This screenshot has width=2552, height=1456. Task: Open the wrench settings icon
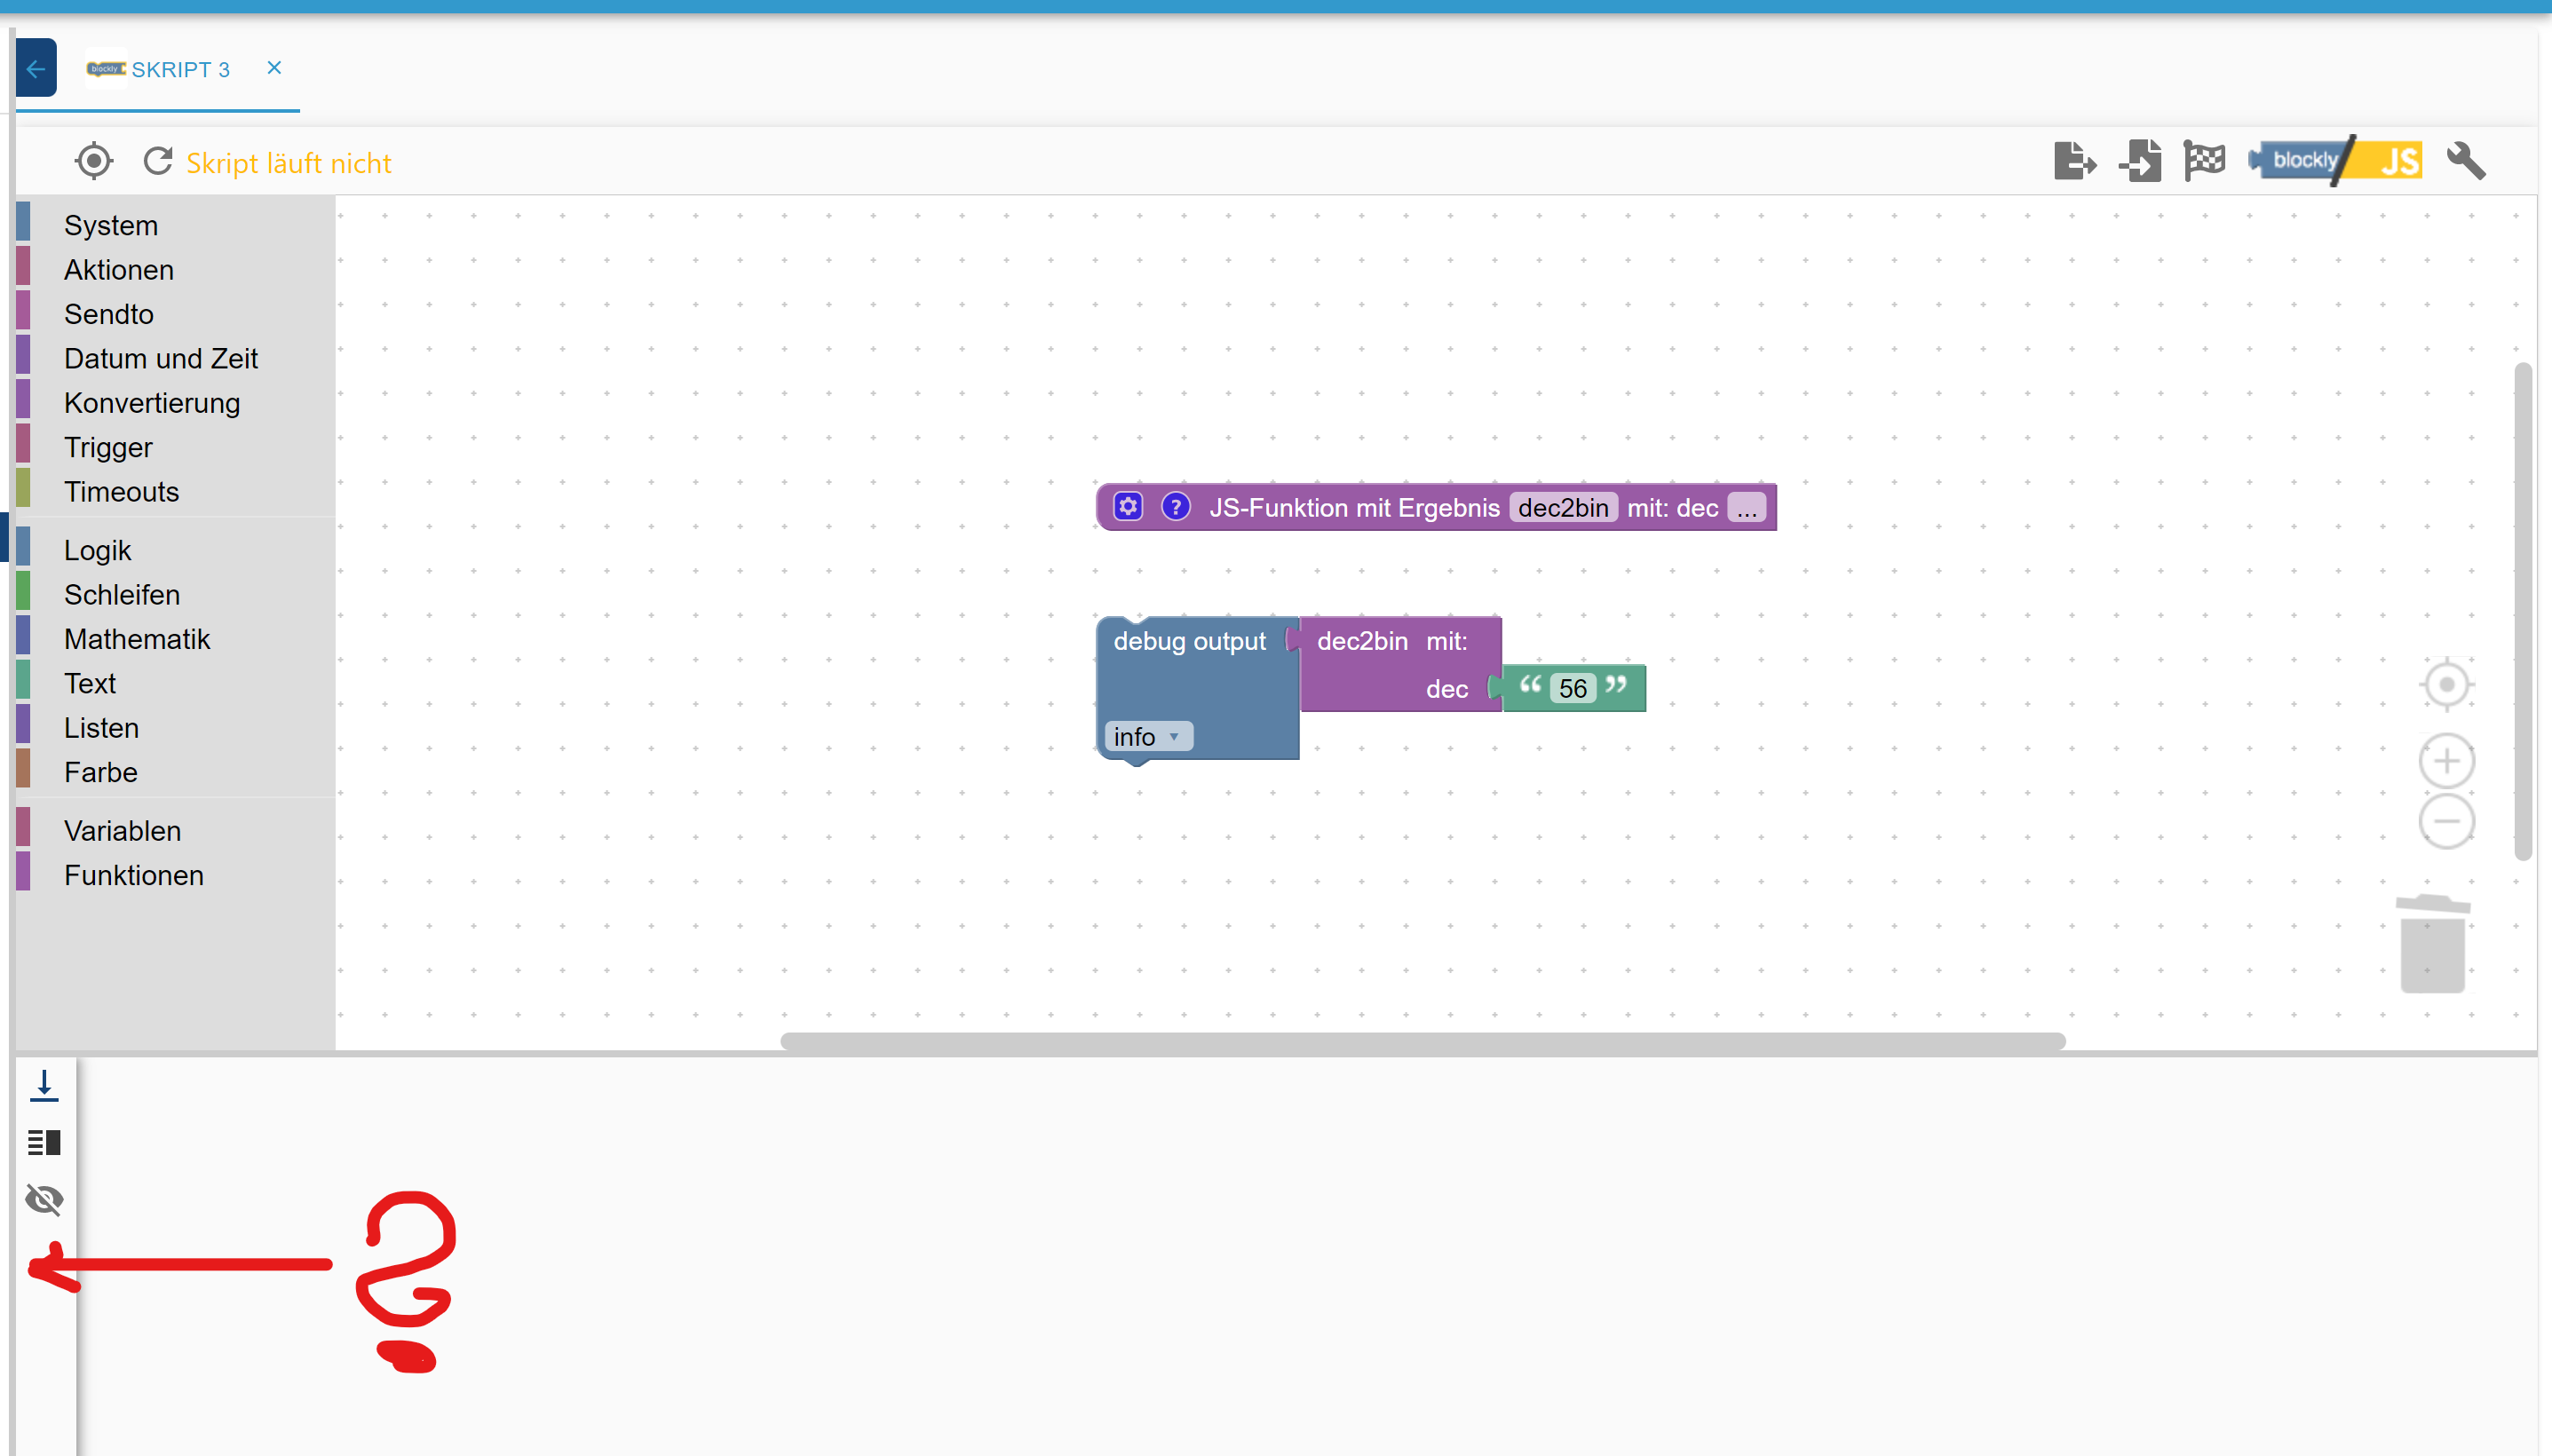pos(2465,161)
